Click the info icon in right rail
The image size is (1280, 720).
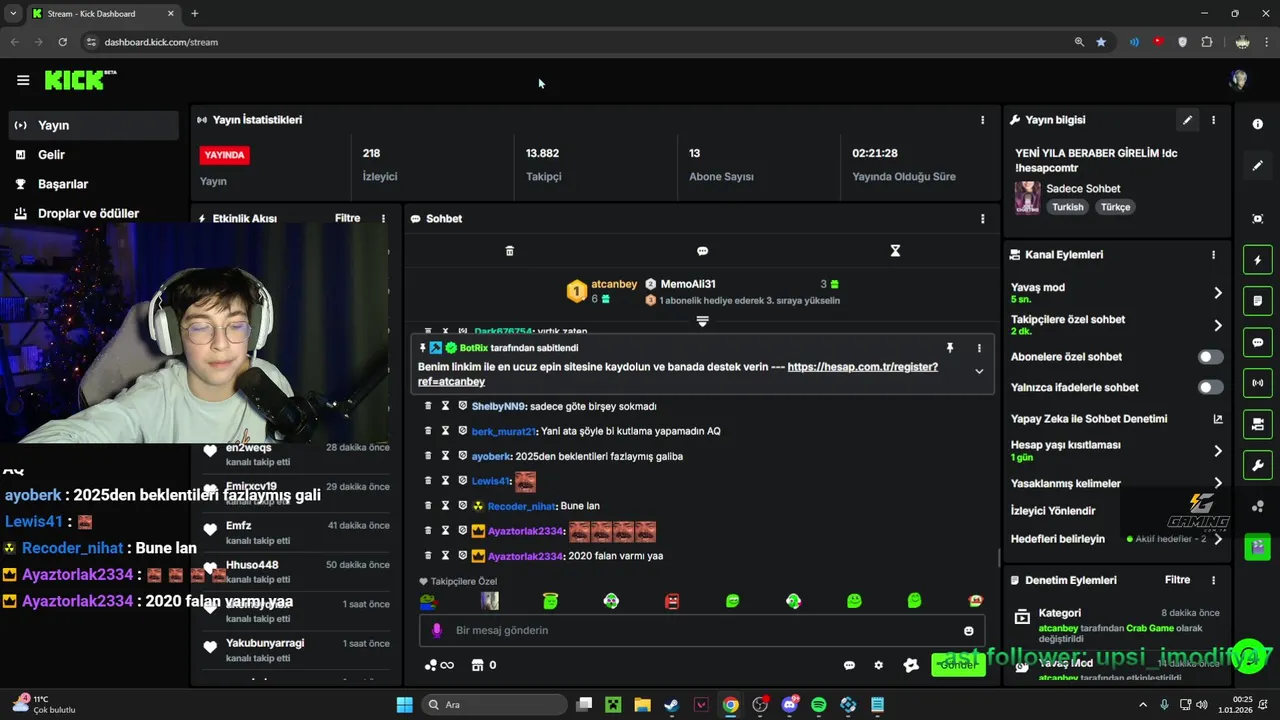point(1258,124)
